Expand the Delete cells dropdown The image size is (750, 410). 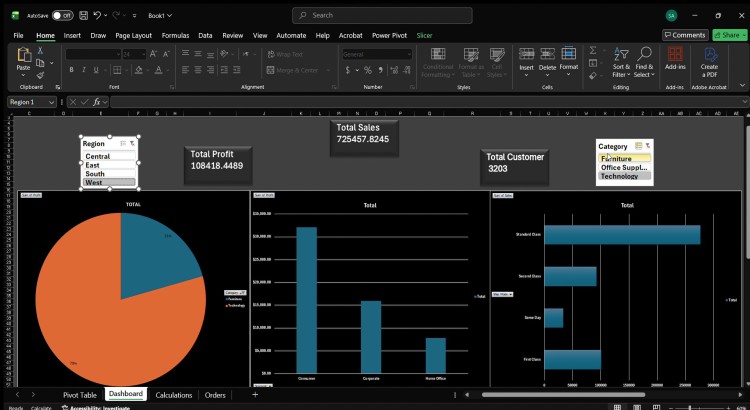tap(547, 75)
